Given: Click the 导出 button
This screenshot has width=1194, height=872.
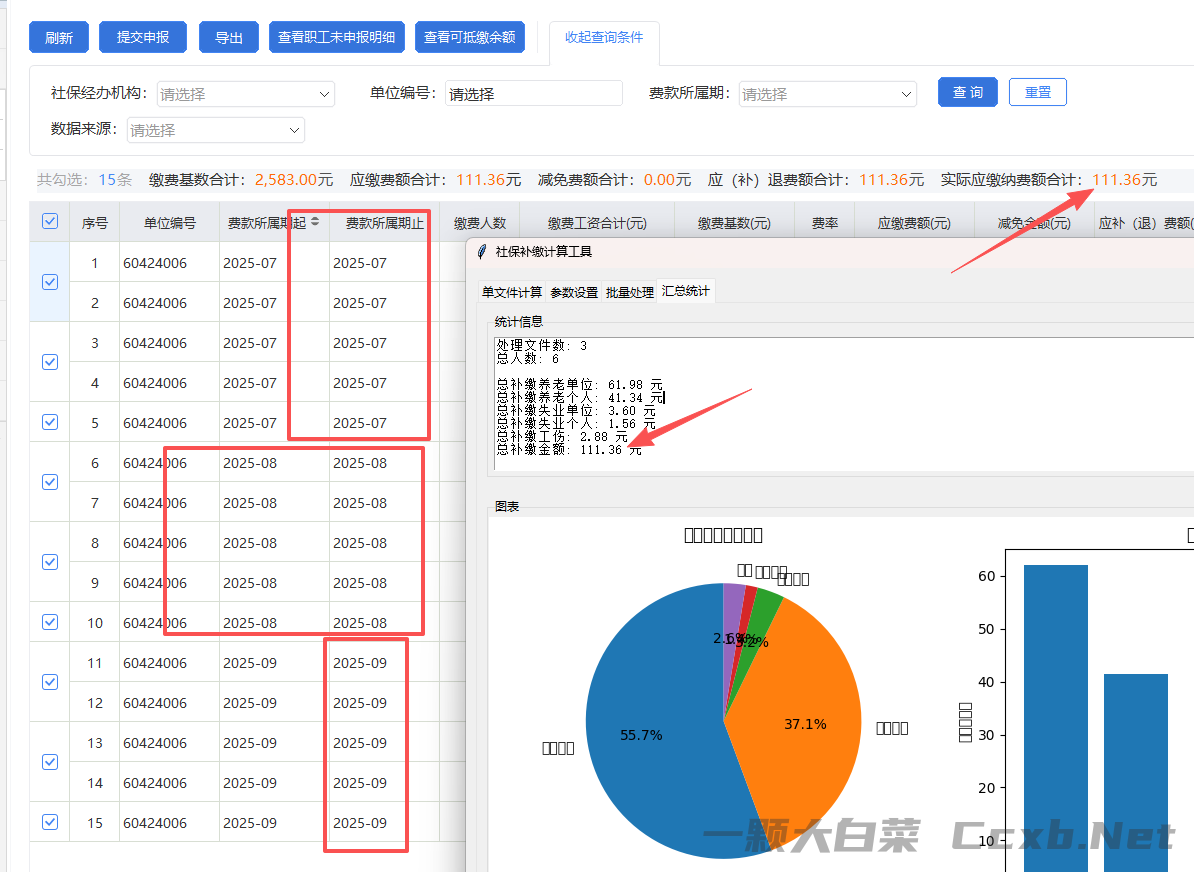Looking at the screenshot, I should point(229,38).
